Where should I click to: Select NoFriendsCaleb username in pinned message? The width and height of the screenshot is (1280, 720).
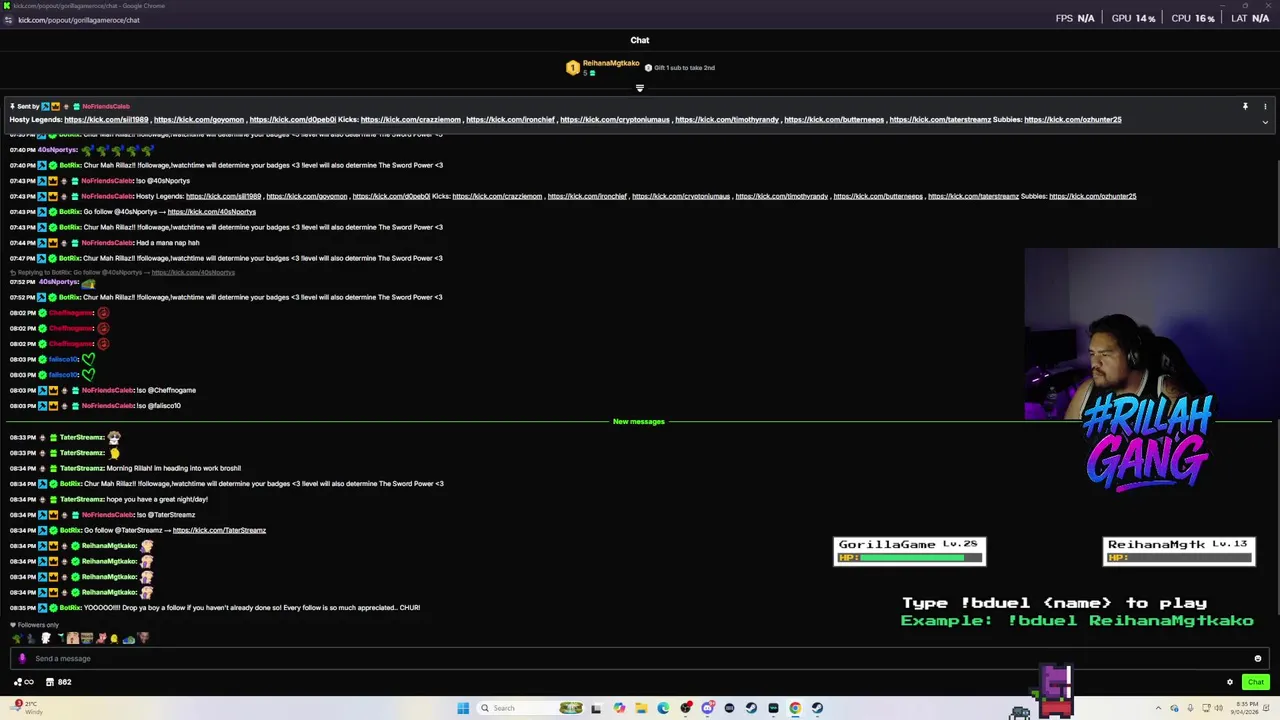[105, 106]
